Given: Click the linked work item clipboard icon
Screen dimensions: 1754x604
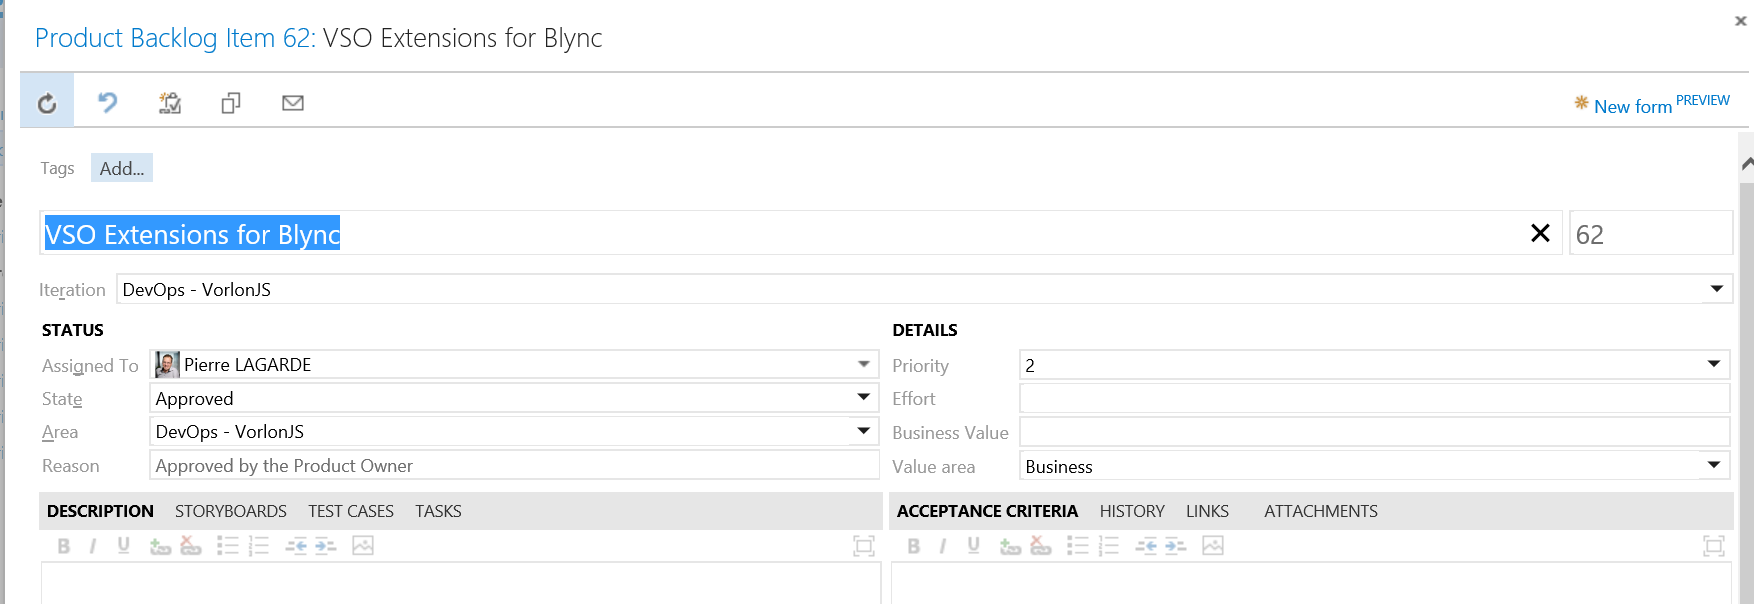Looking at the screenshot, I should (170, 103).
